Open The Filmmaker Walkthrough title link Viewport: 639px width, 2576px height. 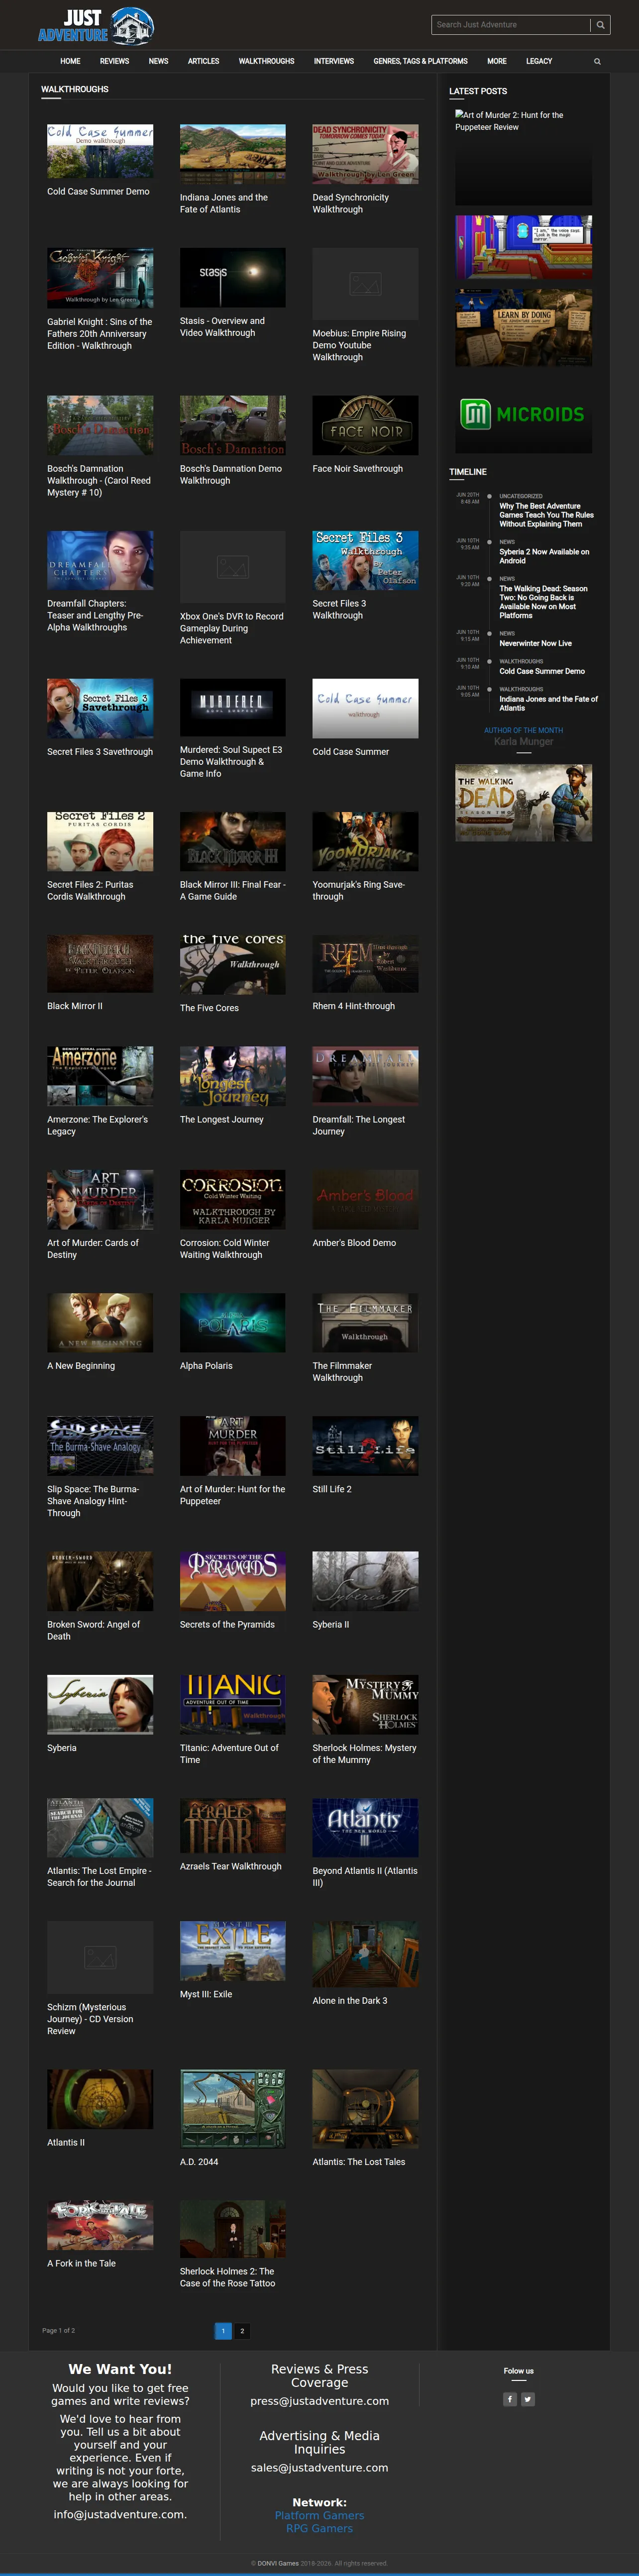point(342,1371)
